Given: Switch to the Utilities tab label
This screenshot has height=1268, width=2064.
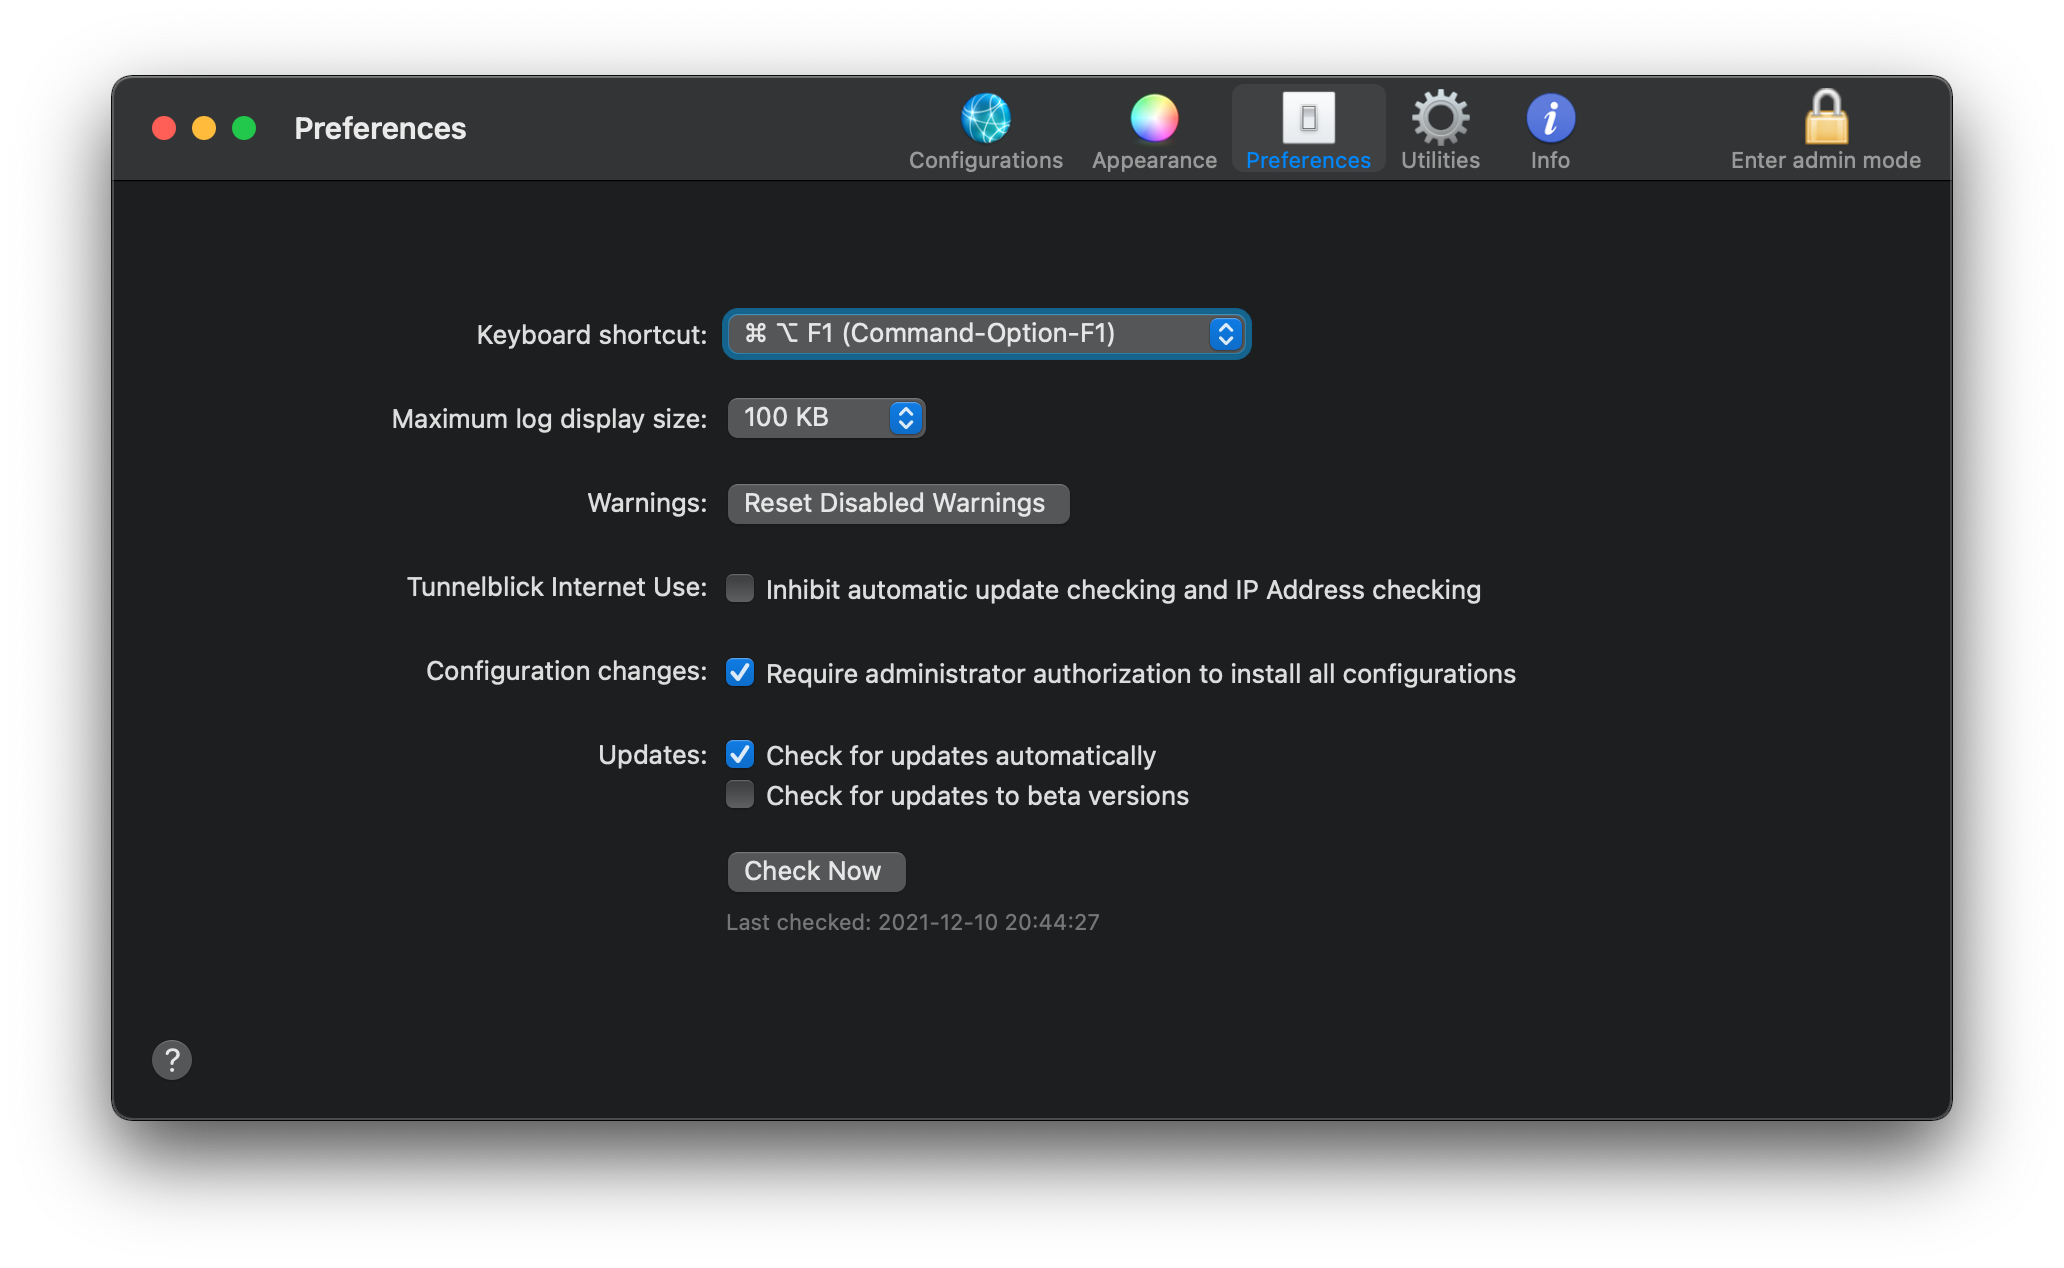Looking at the screenshot, I should point(1440,161).
